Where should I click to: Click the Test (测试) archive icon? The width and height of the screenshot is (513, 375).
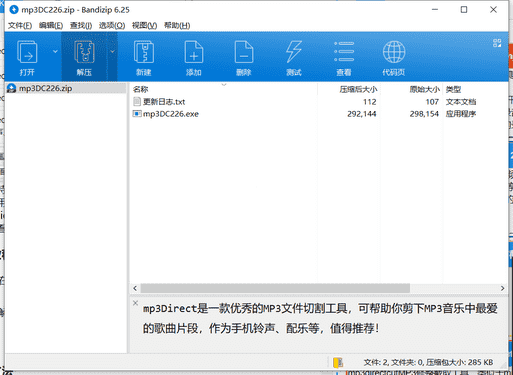[294, 58]
